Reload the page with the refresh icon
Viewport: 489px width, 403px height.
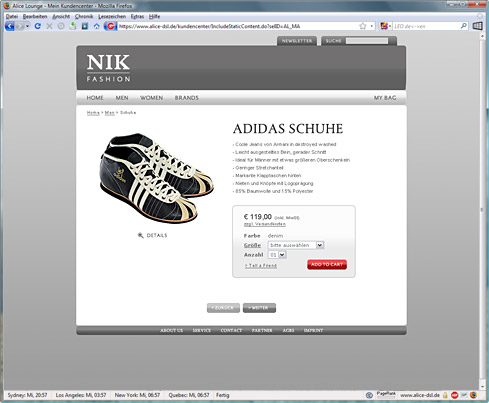coord(38,26)
